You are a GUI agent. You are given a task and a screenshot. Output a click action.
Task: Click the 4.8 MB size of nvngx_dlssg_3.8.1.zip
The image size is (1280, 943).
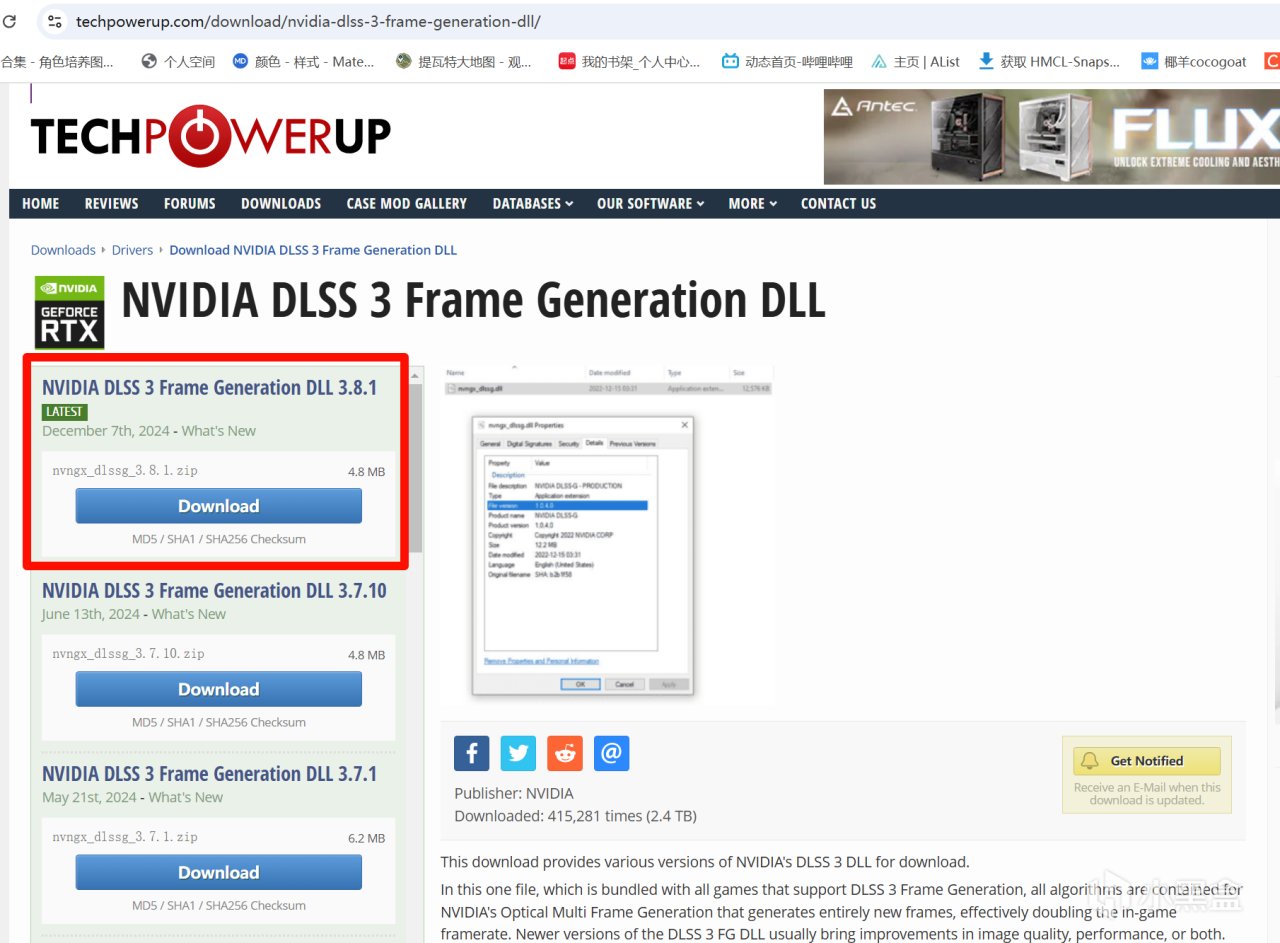tap(366, 471)
